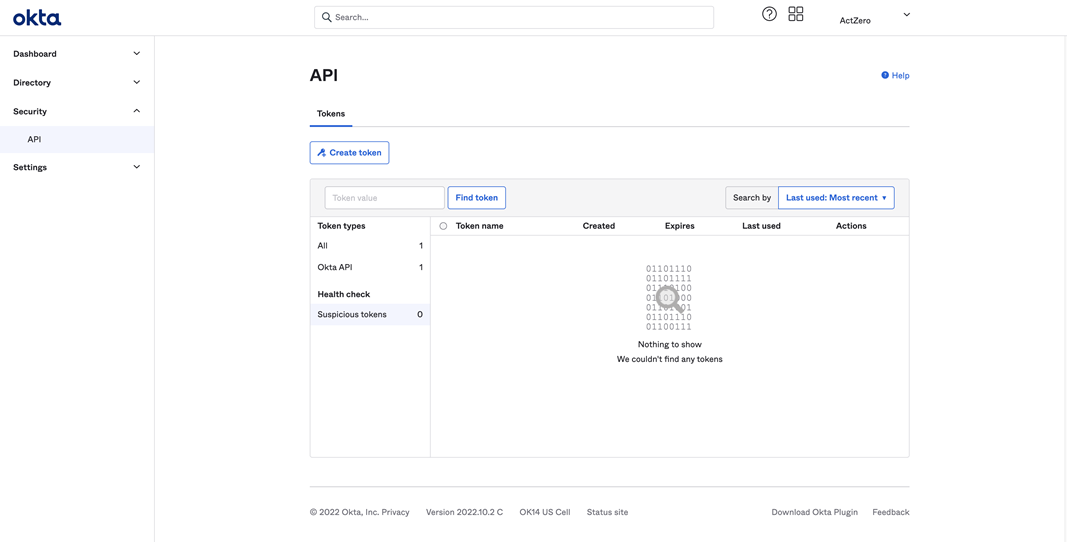Click the Find token button
Image resolution: width=1067 pixels, height=542 pixels.
(476, 197)
